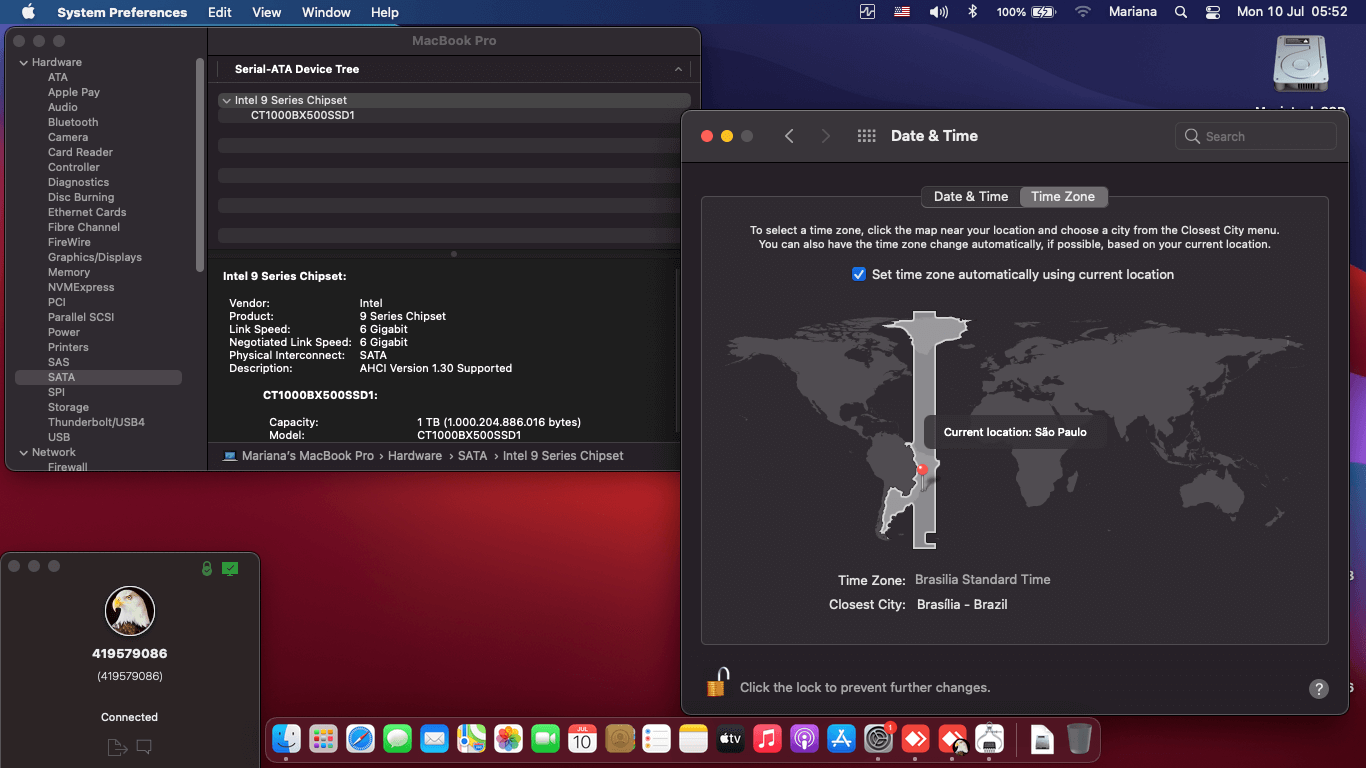Collapse the Hardware section in sidebar
The image size is (1366, 768).
(24, 62)
